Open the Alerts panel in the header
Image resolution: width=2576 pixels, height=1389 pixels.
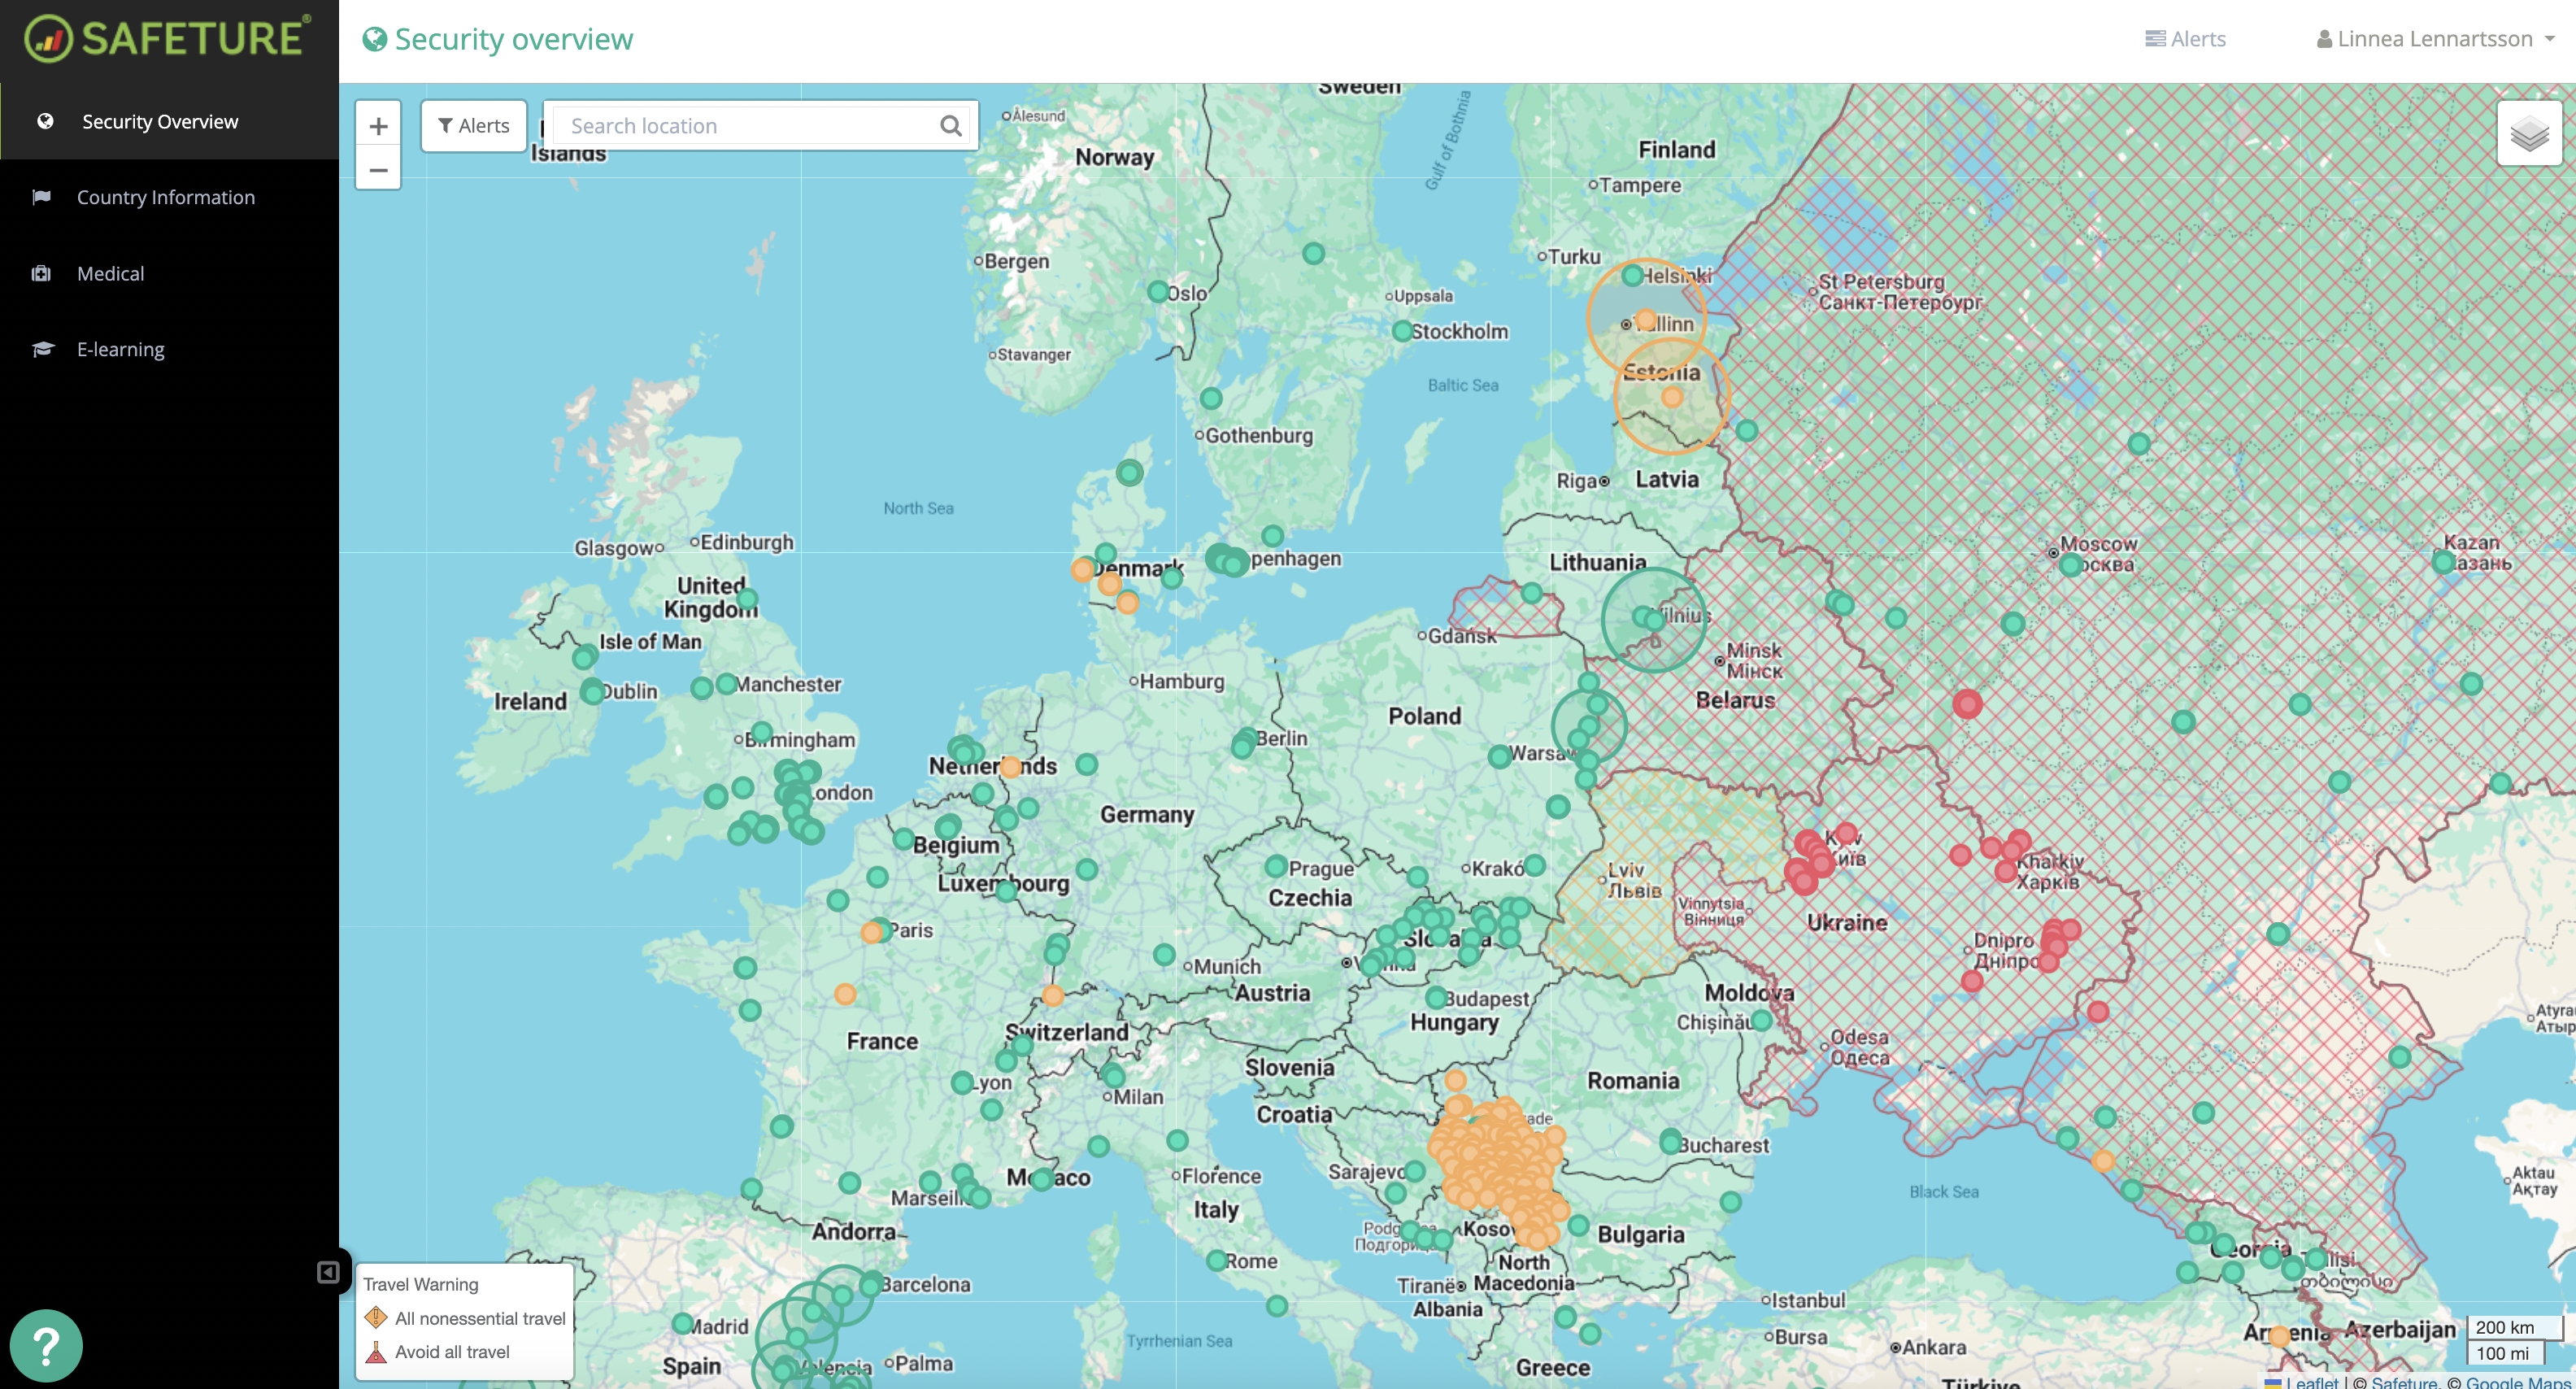point(2185,38)
